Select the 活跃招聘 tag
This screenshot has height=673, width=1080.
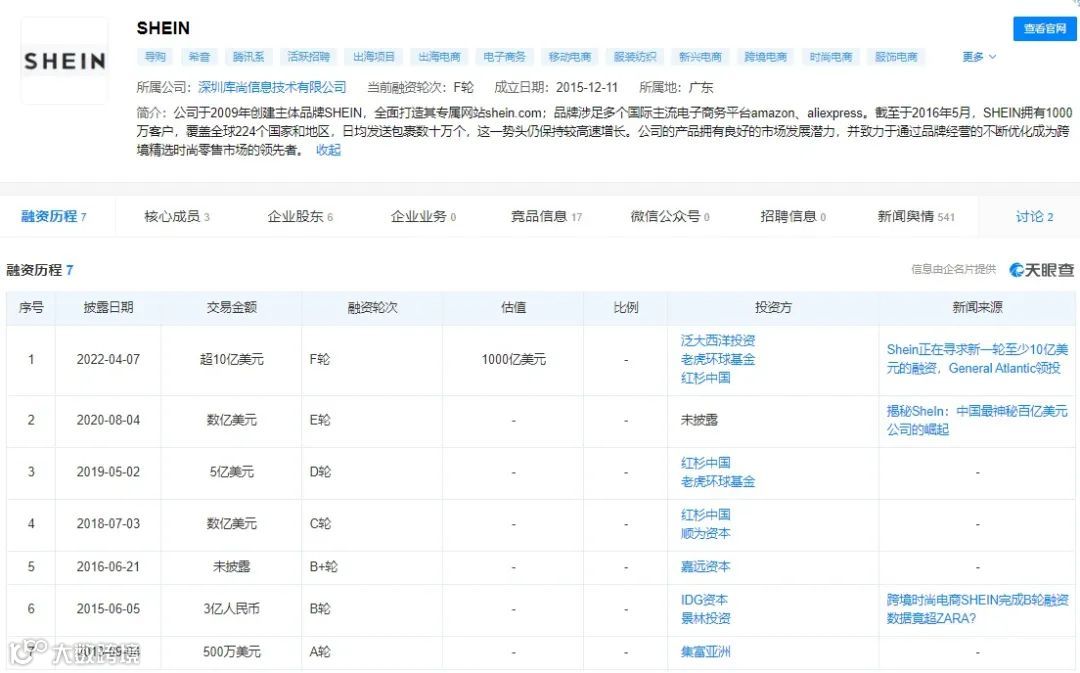pyautogui.click(x=309, y=56)
